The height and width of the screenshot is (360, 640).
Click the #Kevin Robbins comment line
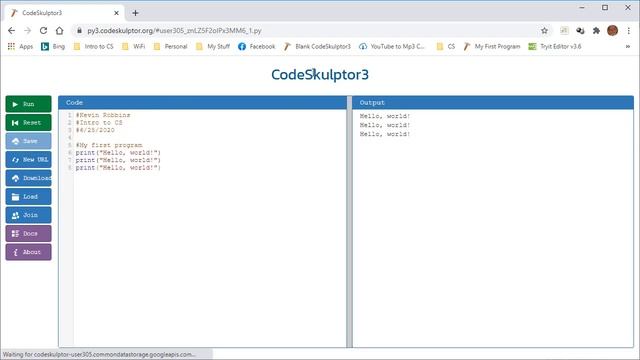103,115
